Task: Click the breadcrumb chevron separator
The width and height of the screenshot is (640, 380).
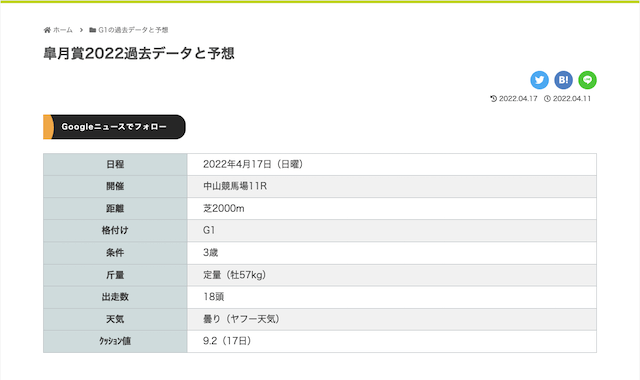Action: tap(81, 30)
